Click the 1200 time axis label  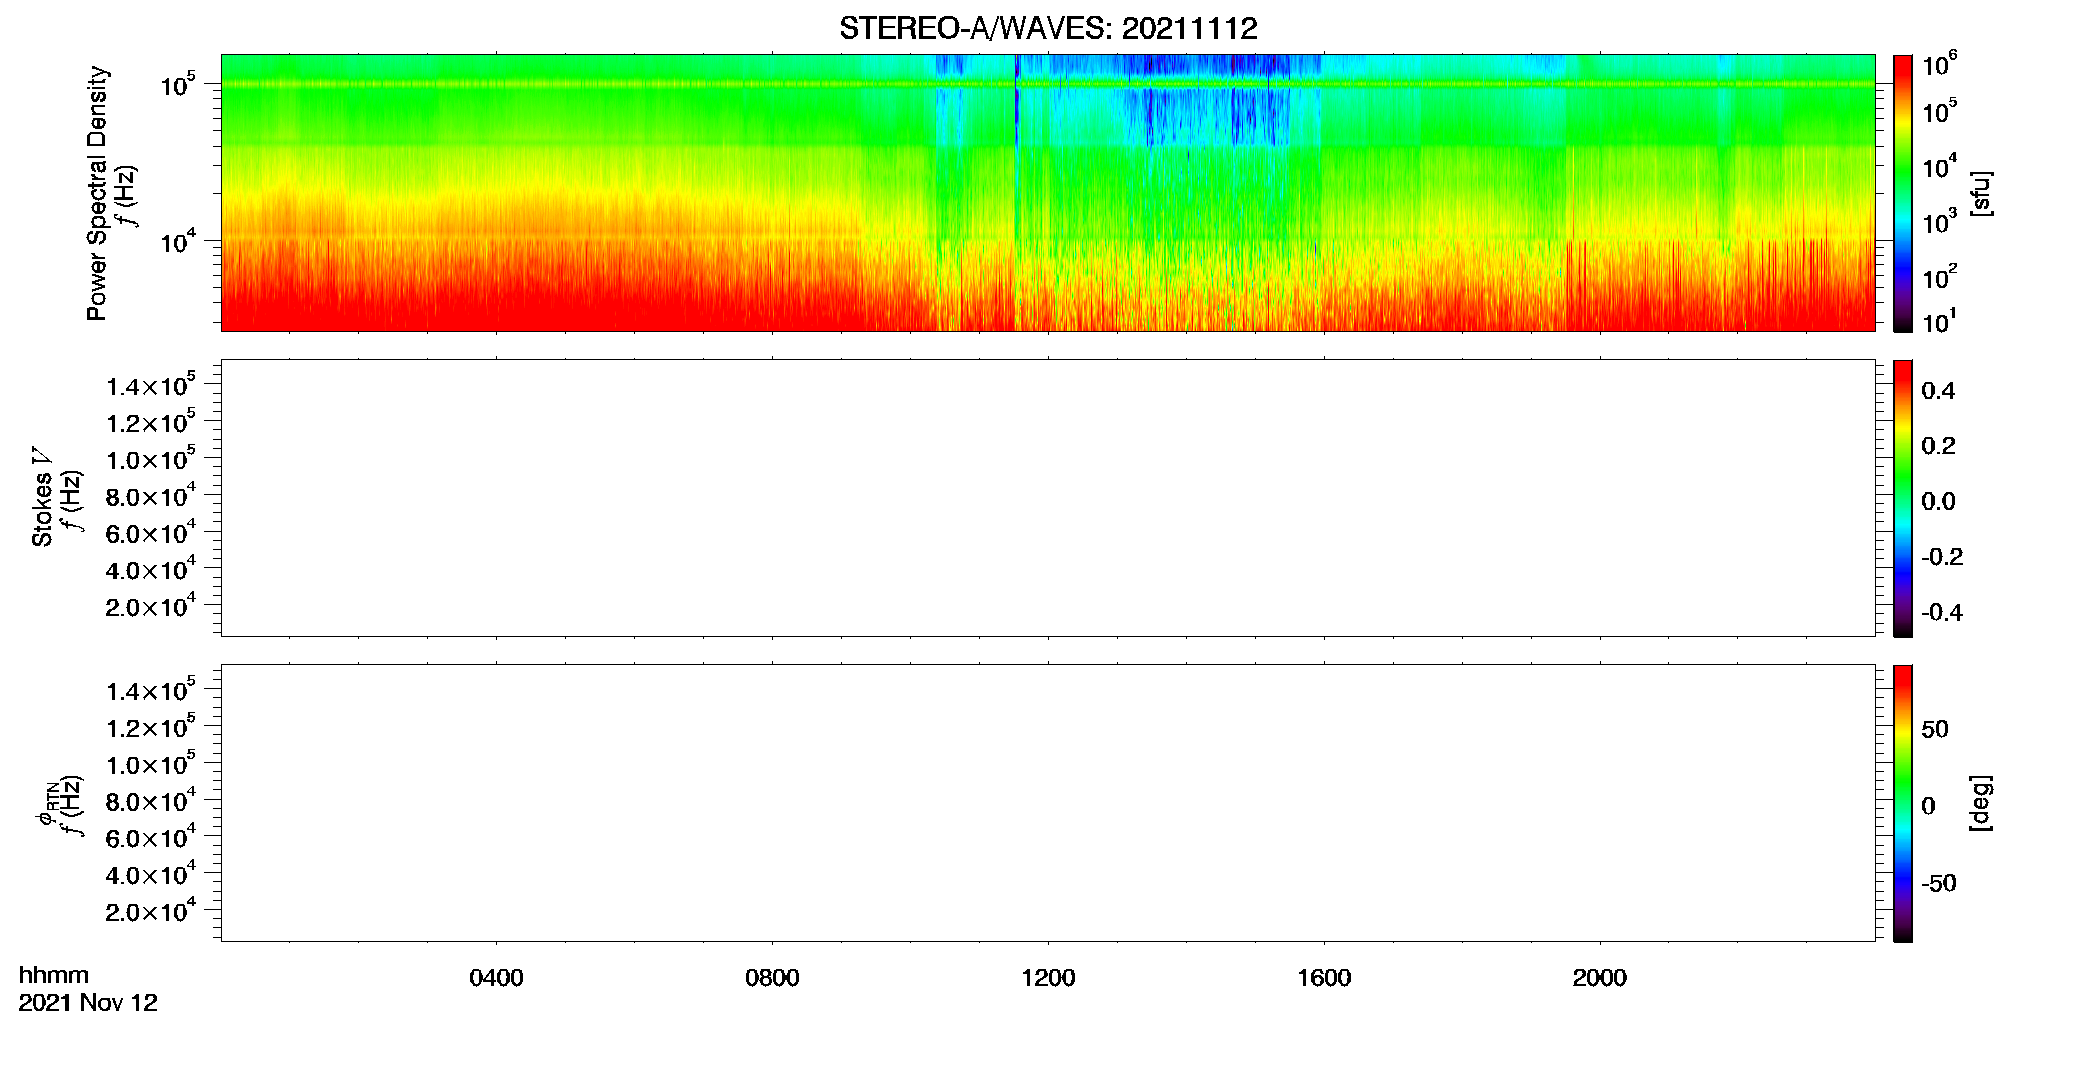(1048, 978)
